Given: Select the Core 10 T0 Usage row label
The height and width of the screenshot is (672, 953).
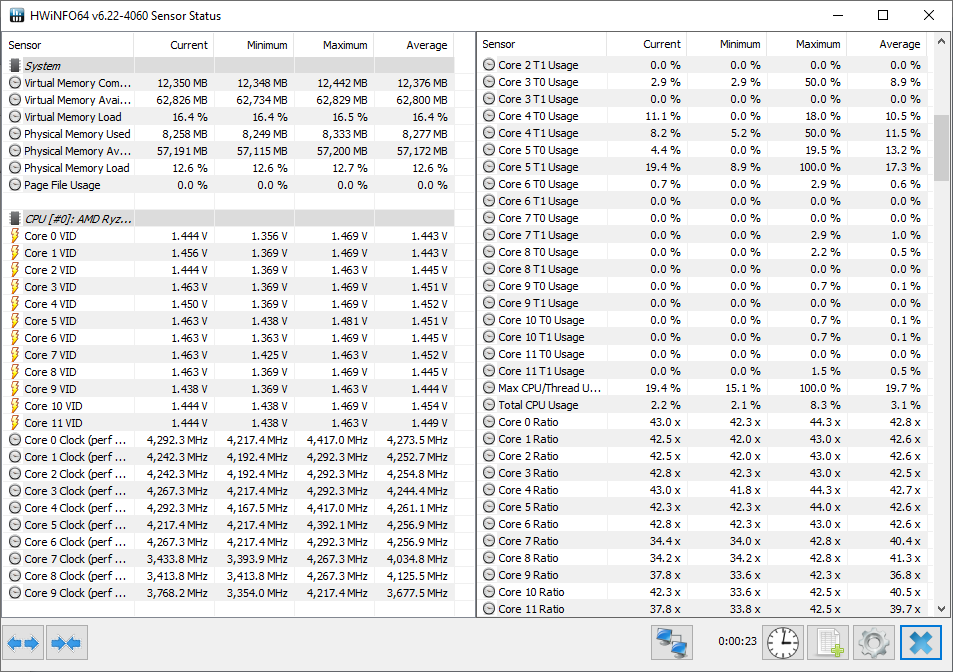Looking at the screenshot, I should point(541,320).
